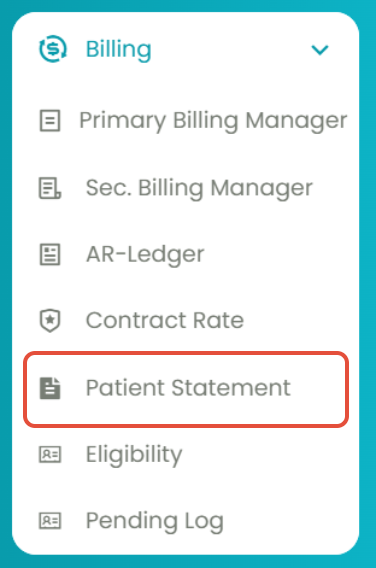Collapse the Billing section using the chevron
Screen dimensions: 376x568
[320, 50]
